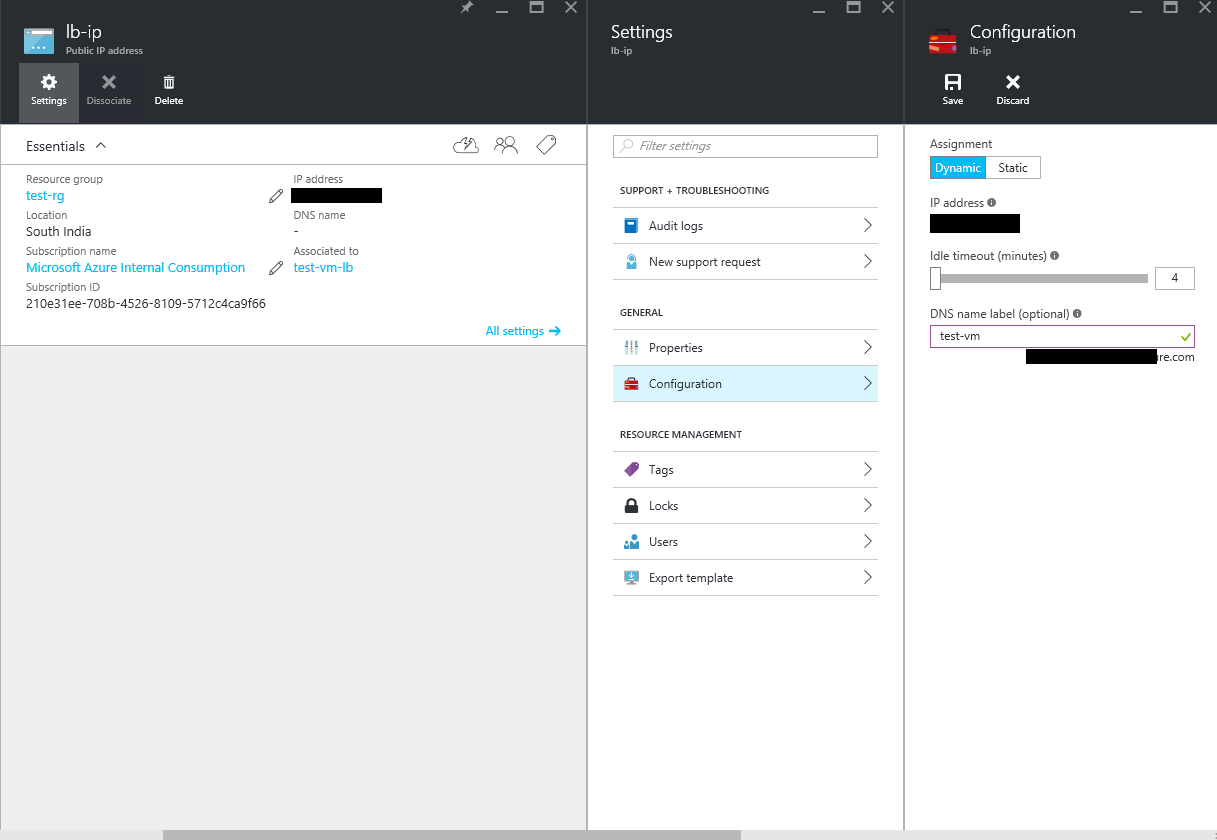Select Configuration in the Settings list

(745, 384)
